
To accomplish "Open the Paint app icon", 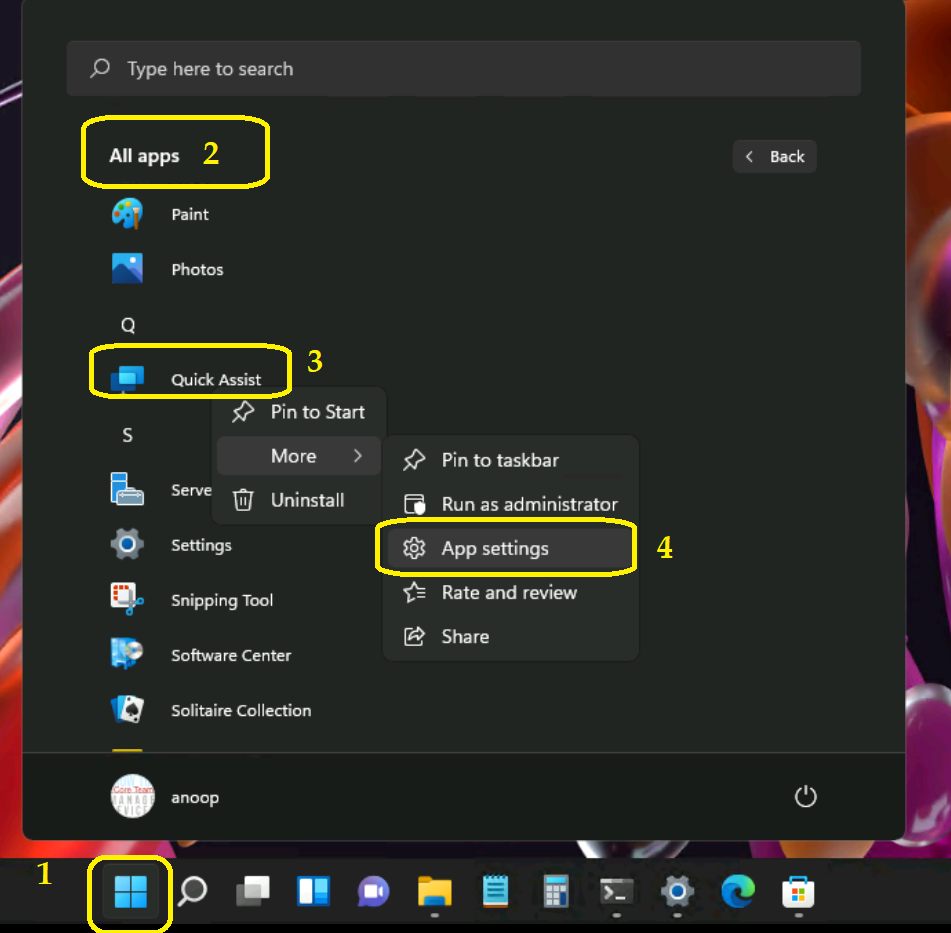I will click(x=127, y=214).
